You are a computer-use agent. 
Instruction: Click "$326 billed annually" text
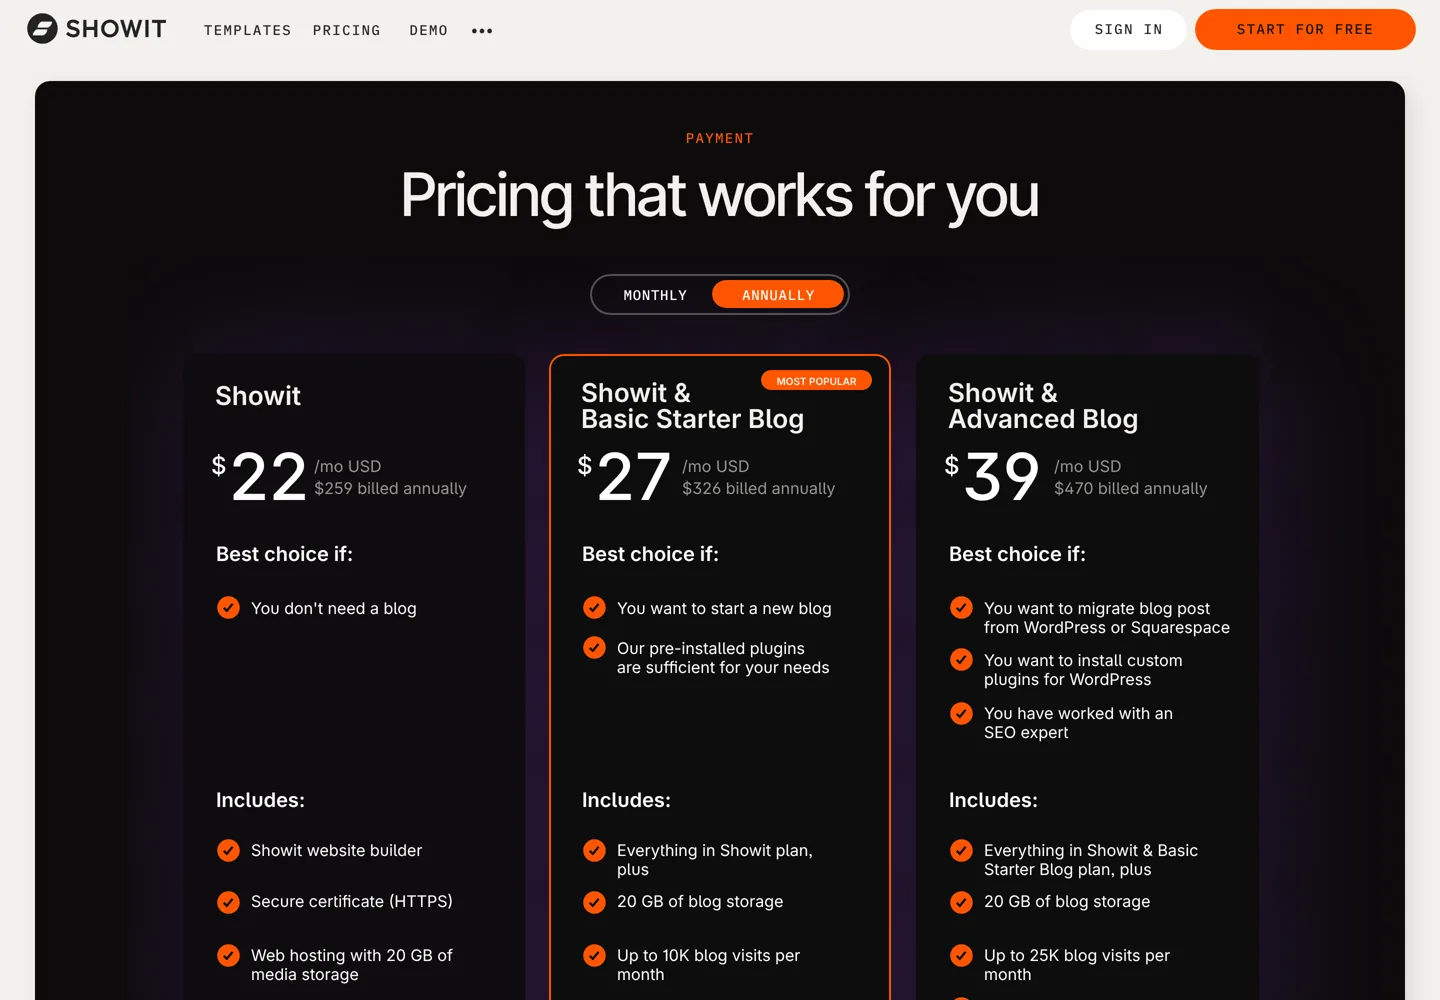(758, 488)
